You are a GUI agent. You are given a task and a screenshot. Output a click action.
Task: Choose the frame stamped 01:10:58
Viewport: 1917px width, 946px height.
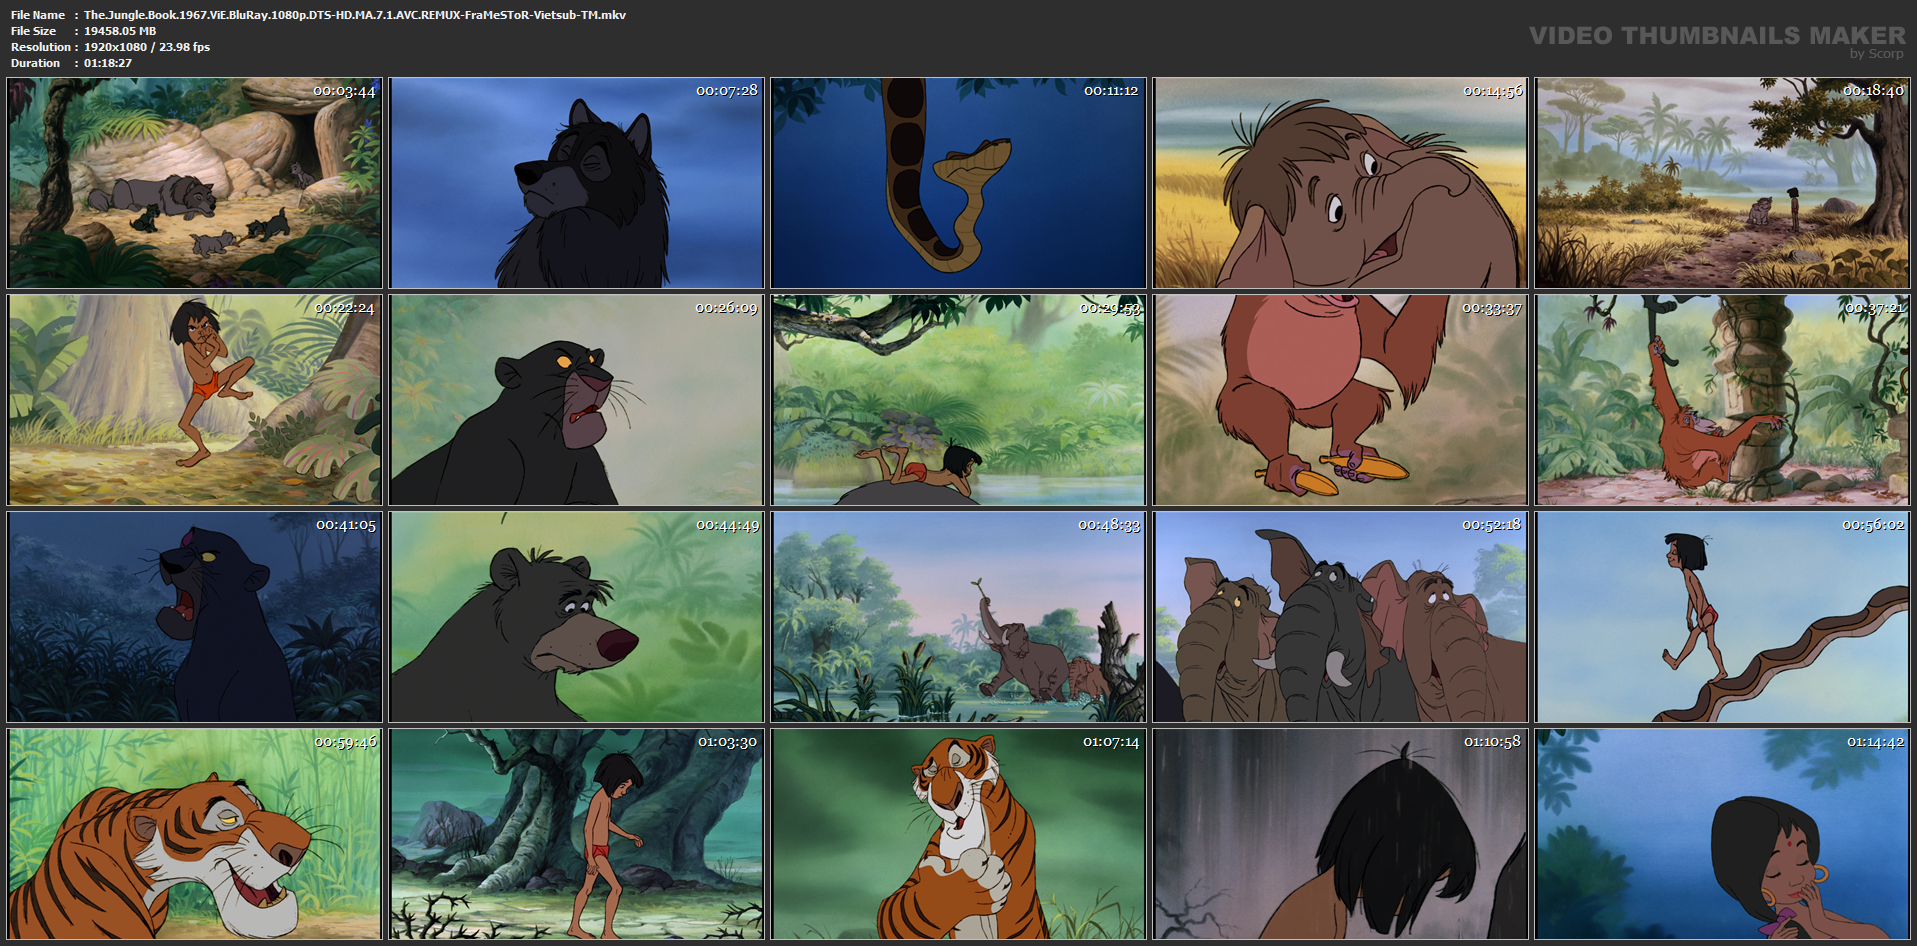click(1340, 834)
